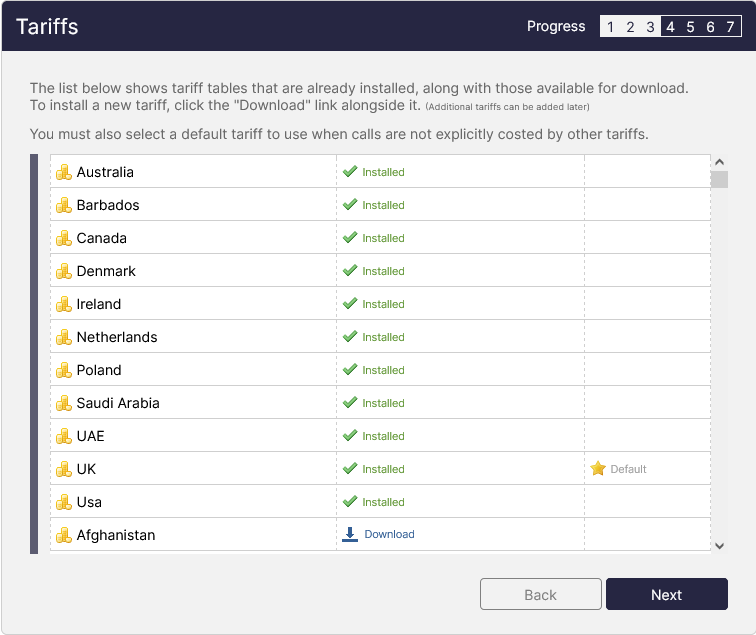Screen dimensions: 756x635
Task: Click the scroll up arrow of tariff list
Action: (x=719, y=162)
